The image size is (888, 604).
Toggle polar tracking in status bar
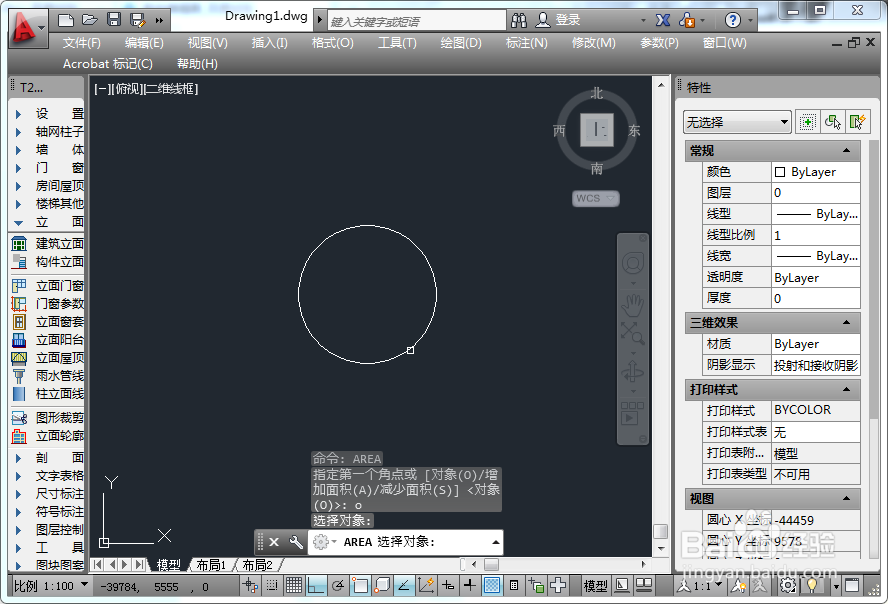(338, 585)
